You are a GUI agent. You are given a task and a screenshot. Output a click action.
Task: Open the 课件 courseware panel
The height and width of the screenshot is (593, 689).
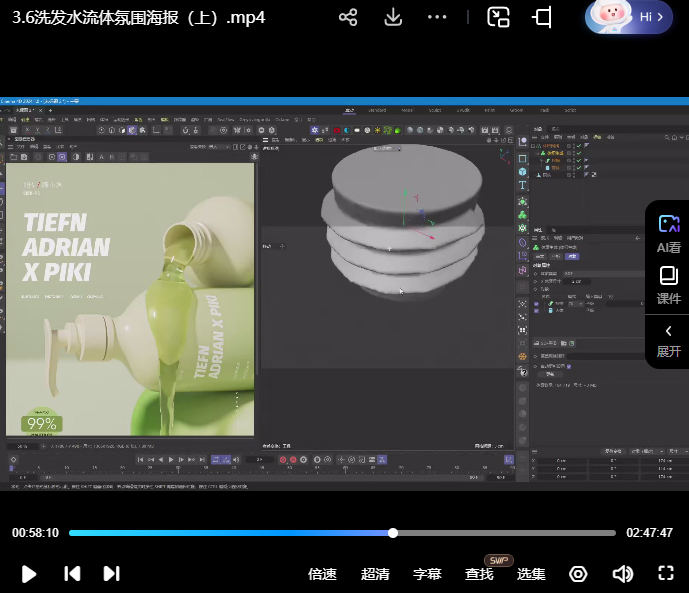coord(668,284)
